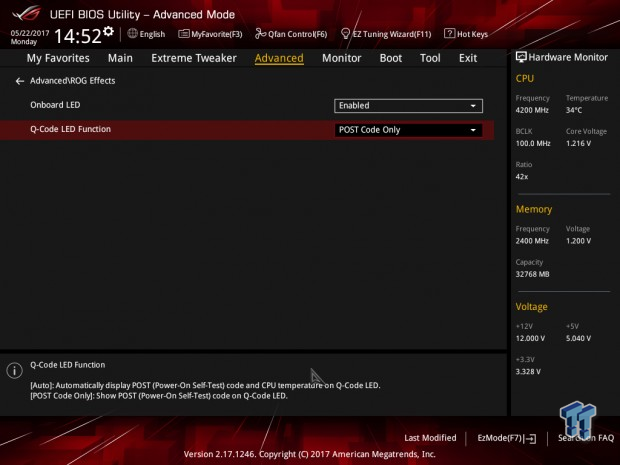
Task: Click the CPU section heading
Action: (525, 78)
